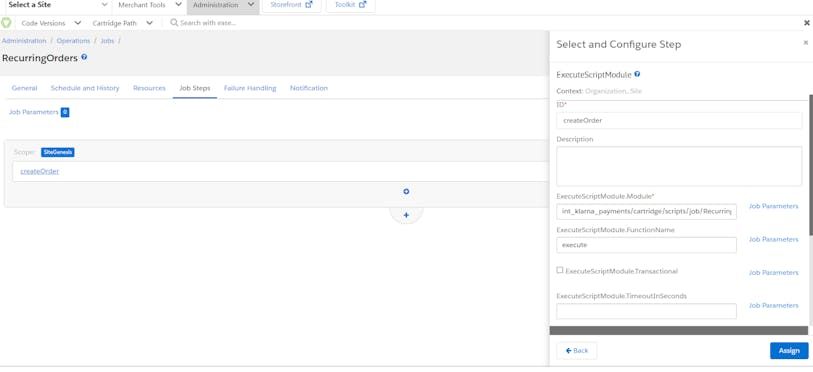The image size is (813, 372).
Task: Open help icon next to ExecuteScriptModule
Action: coord(637,74)
